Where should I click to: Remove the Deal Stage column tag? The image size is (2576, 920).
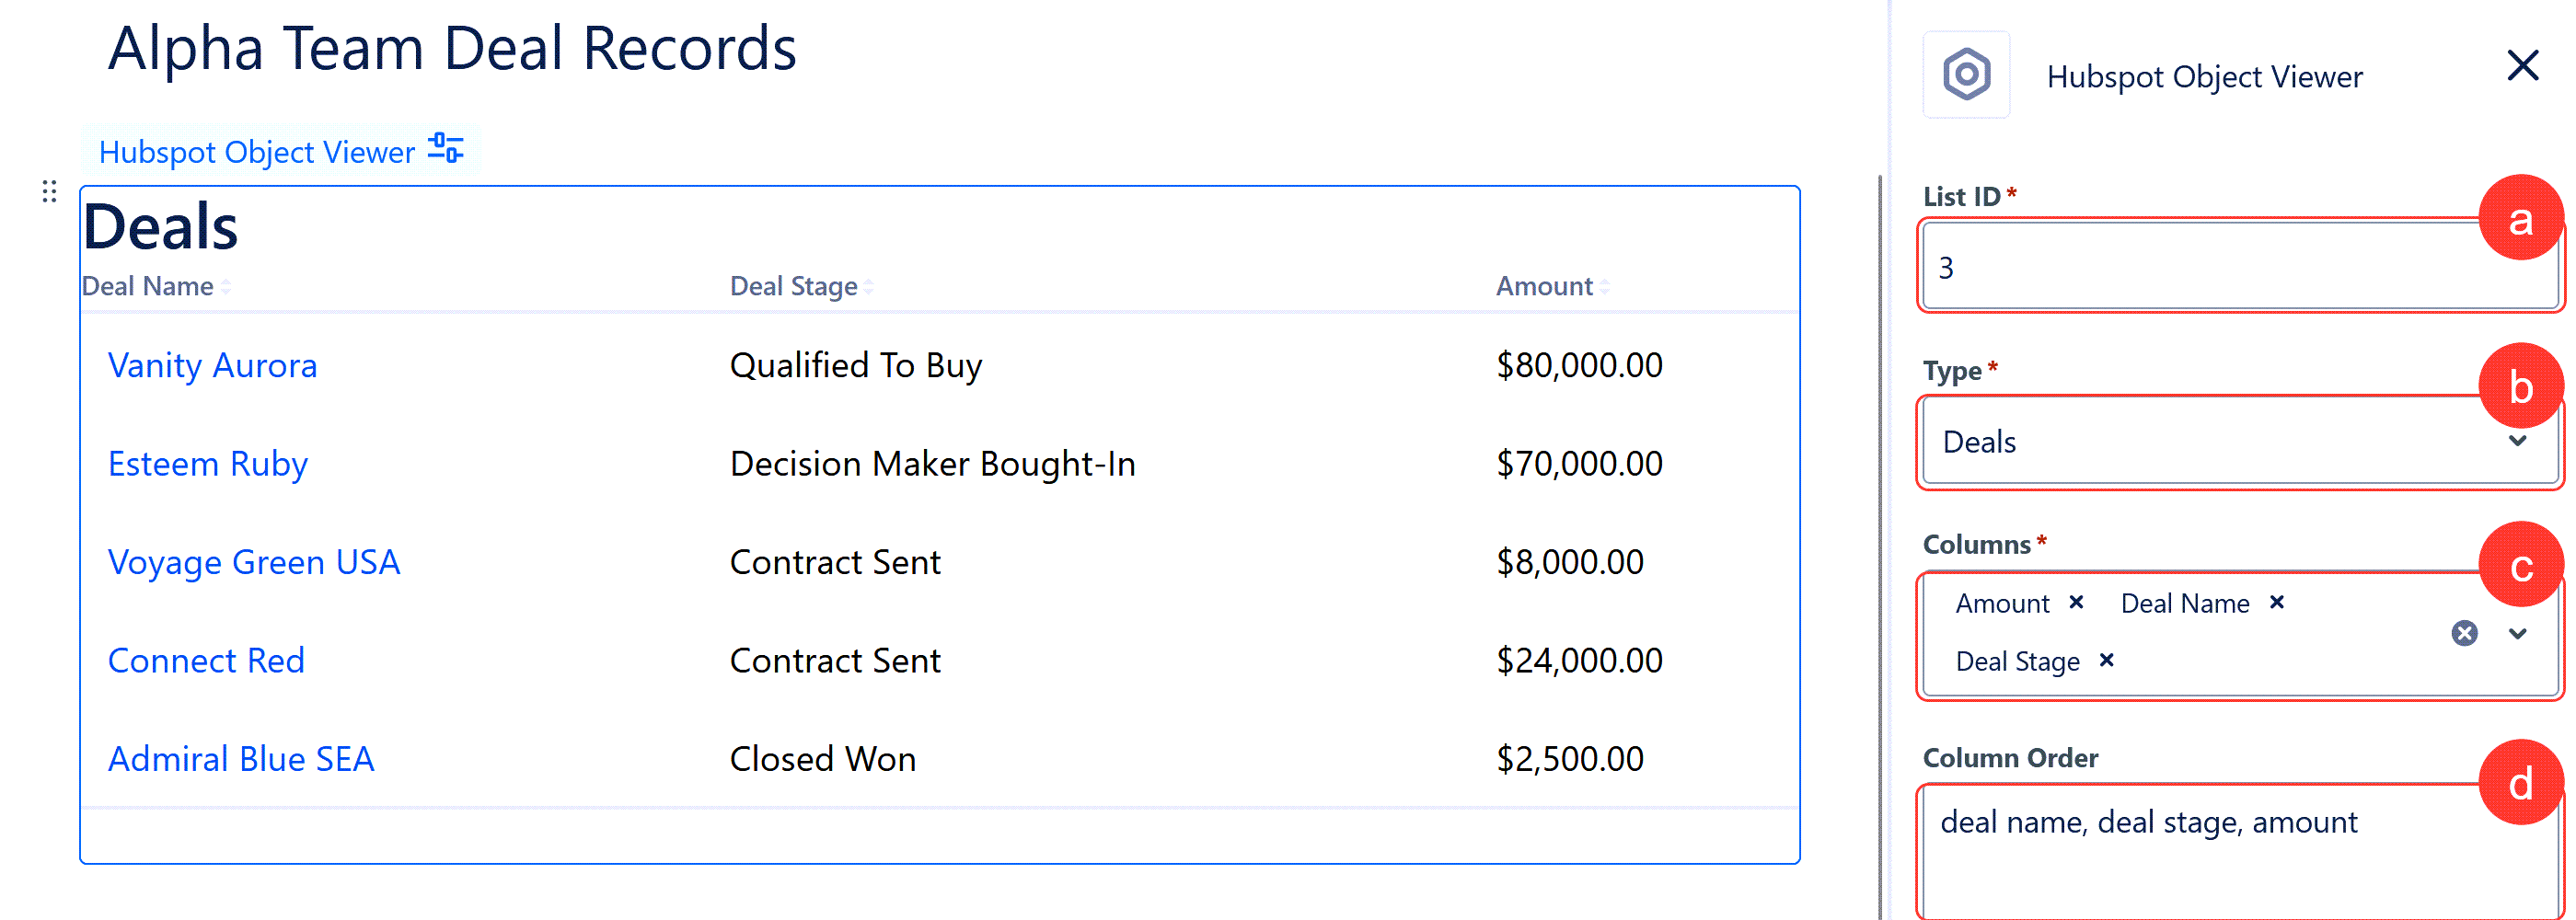2107,660
